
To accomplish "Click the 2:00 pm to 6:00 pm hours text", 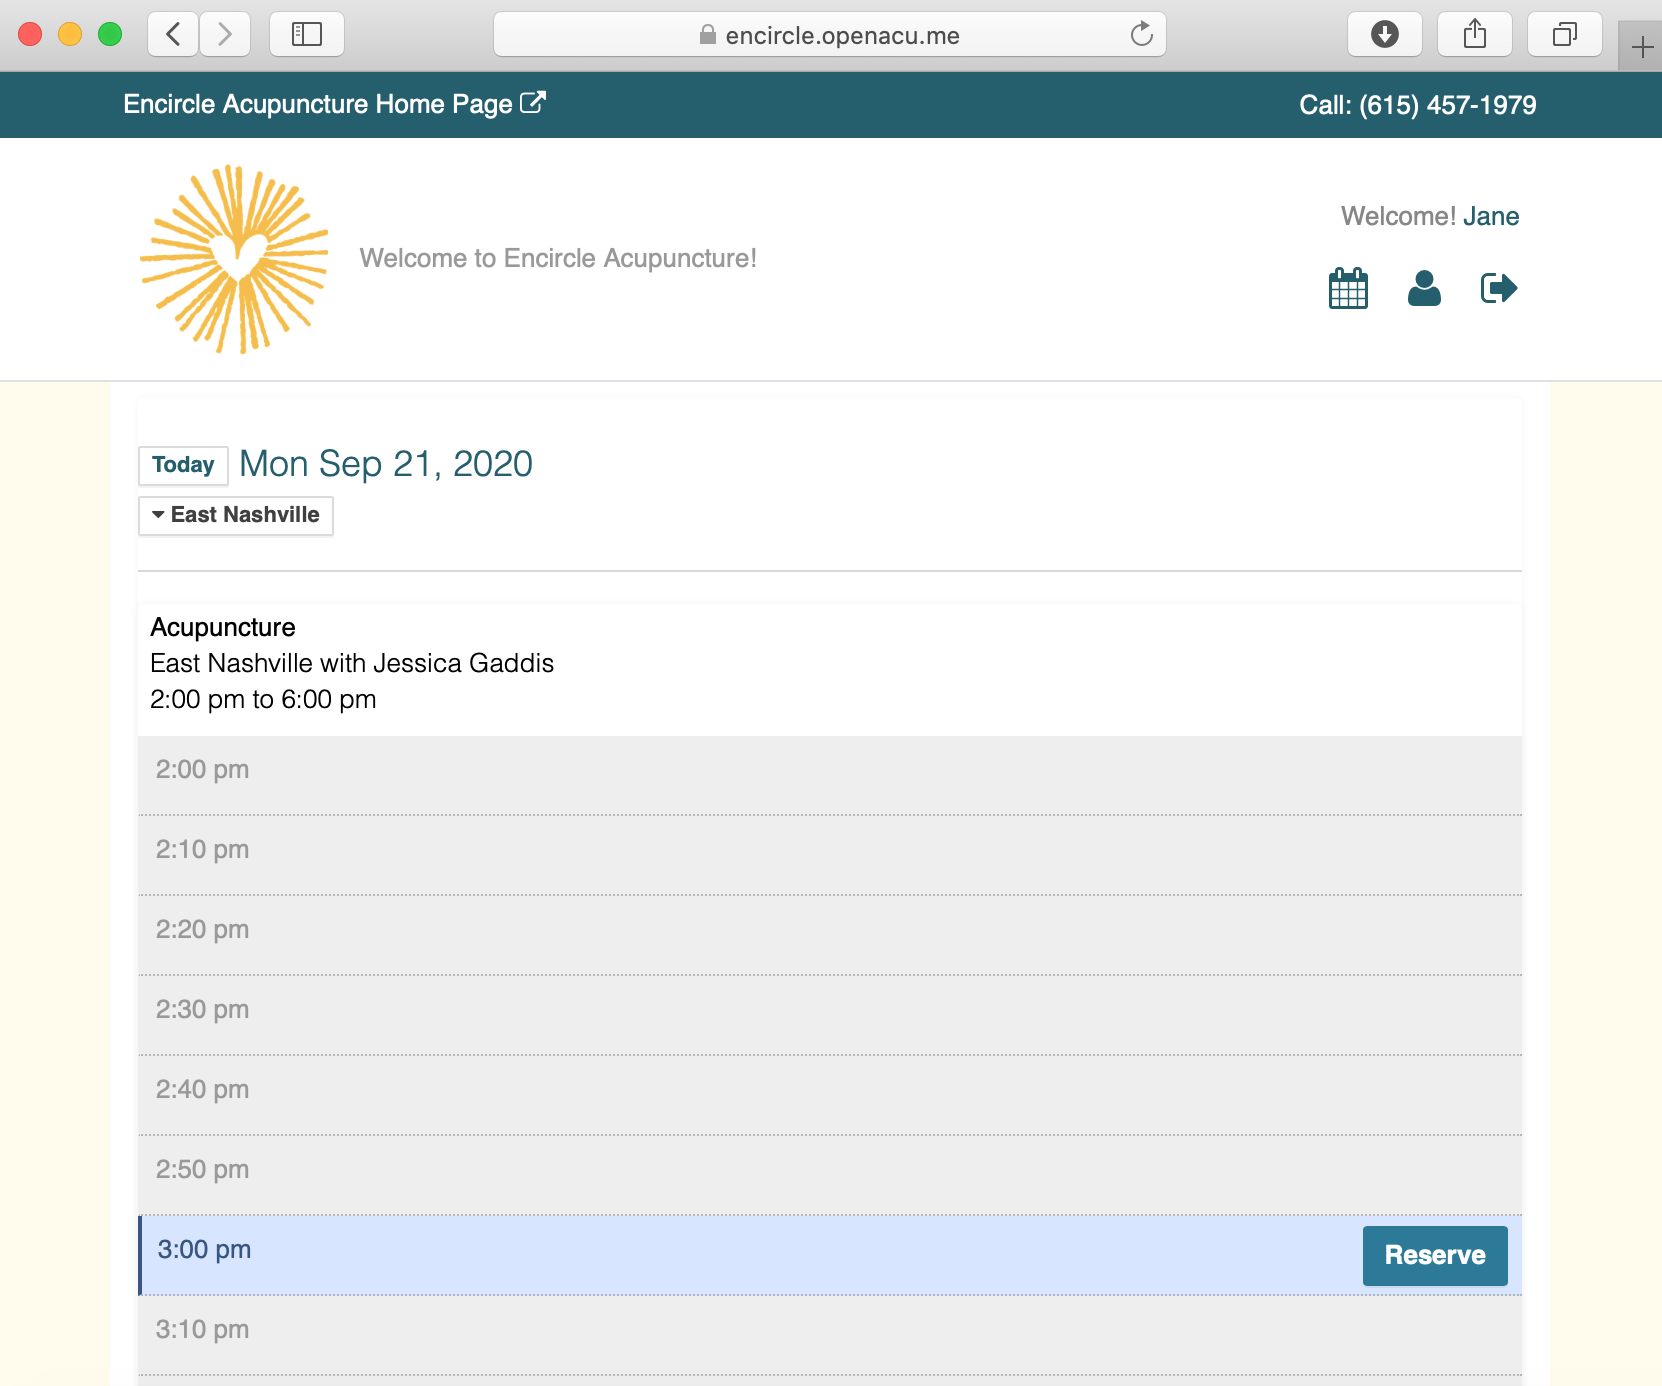I will click(263, 699).
